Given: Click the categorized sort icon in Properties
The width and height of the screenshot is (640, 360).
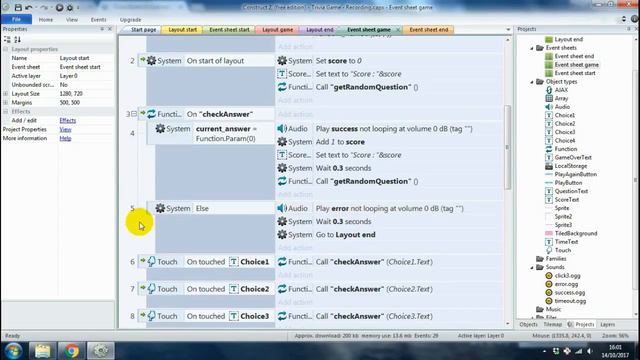Looking at the screenshot, I should (x=7, y=40).
